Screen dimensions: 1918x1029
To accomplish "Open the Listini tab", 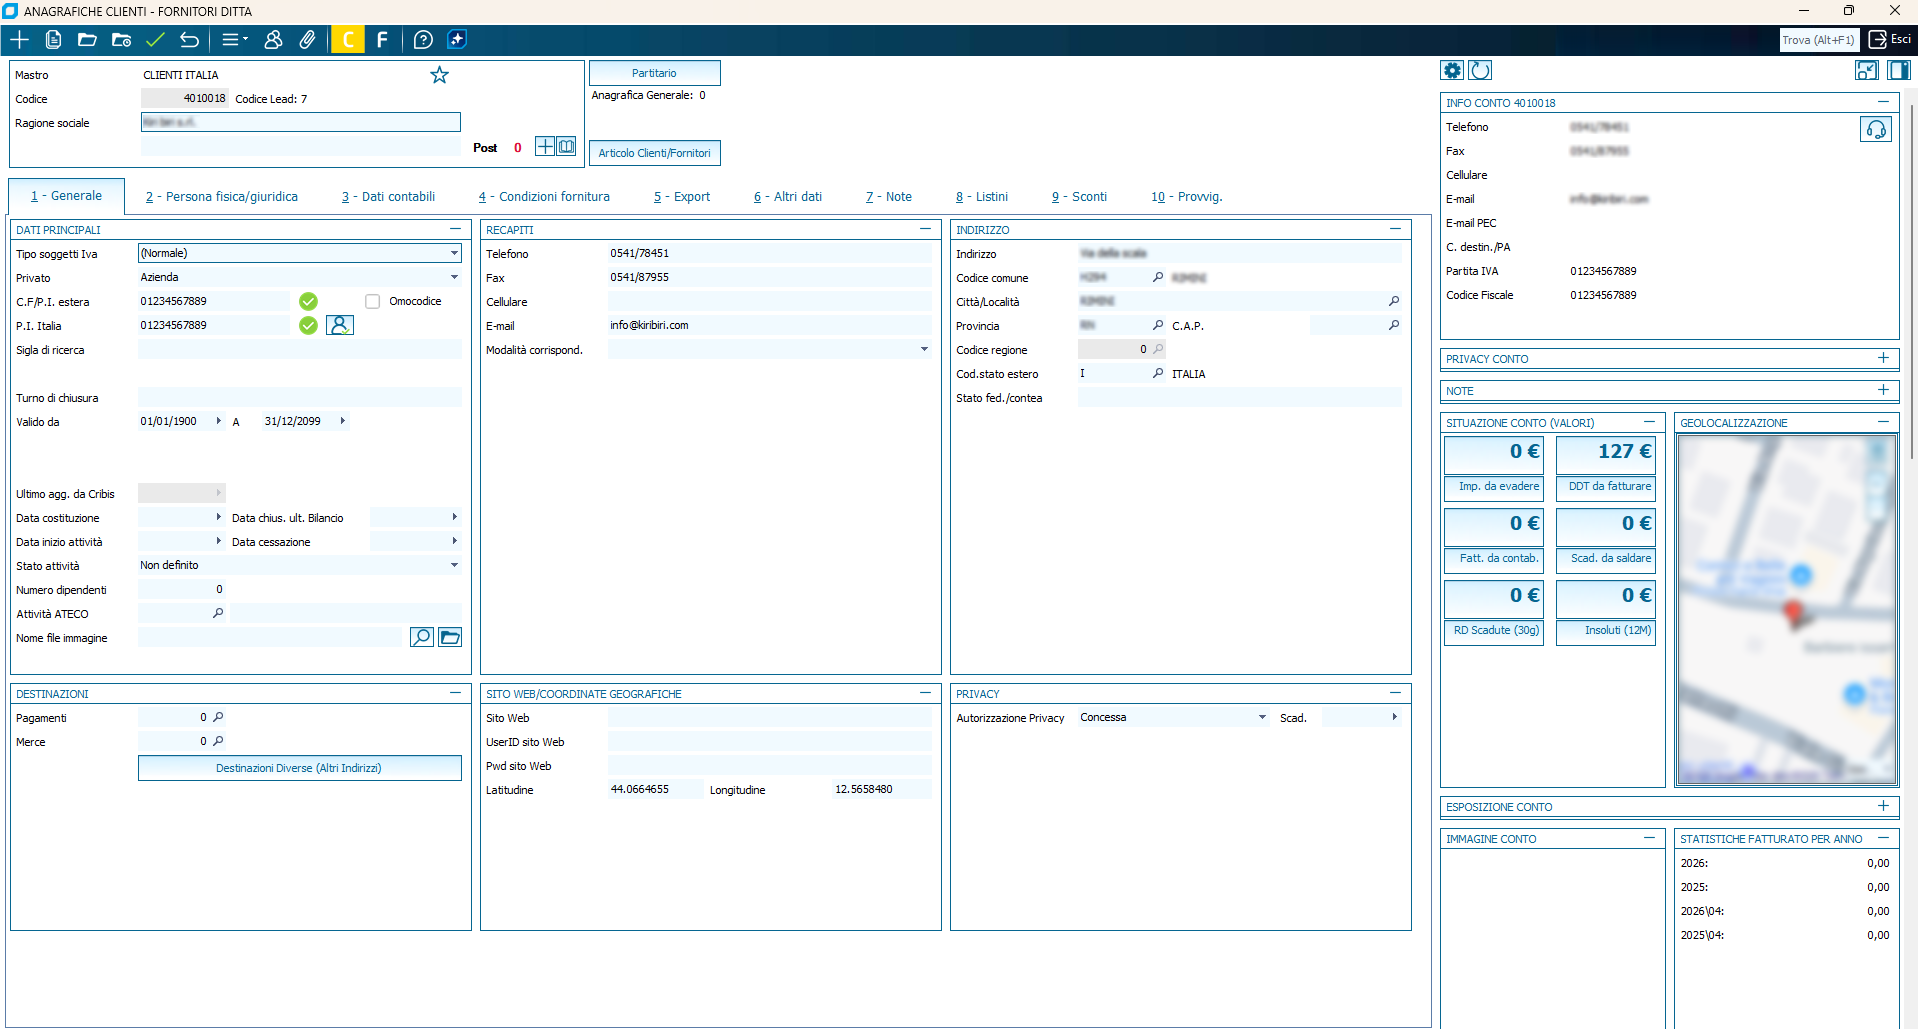I will tap(981, 197).
